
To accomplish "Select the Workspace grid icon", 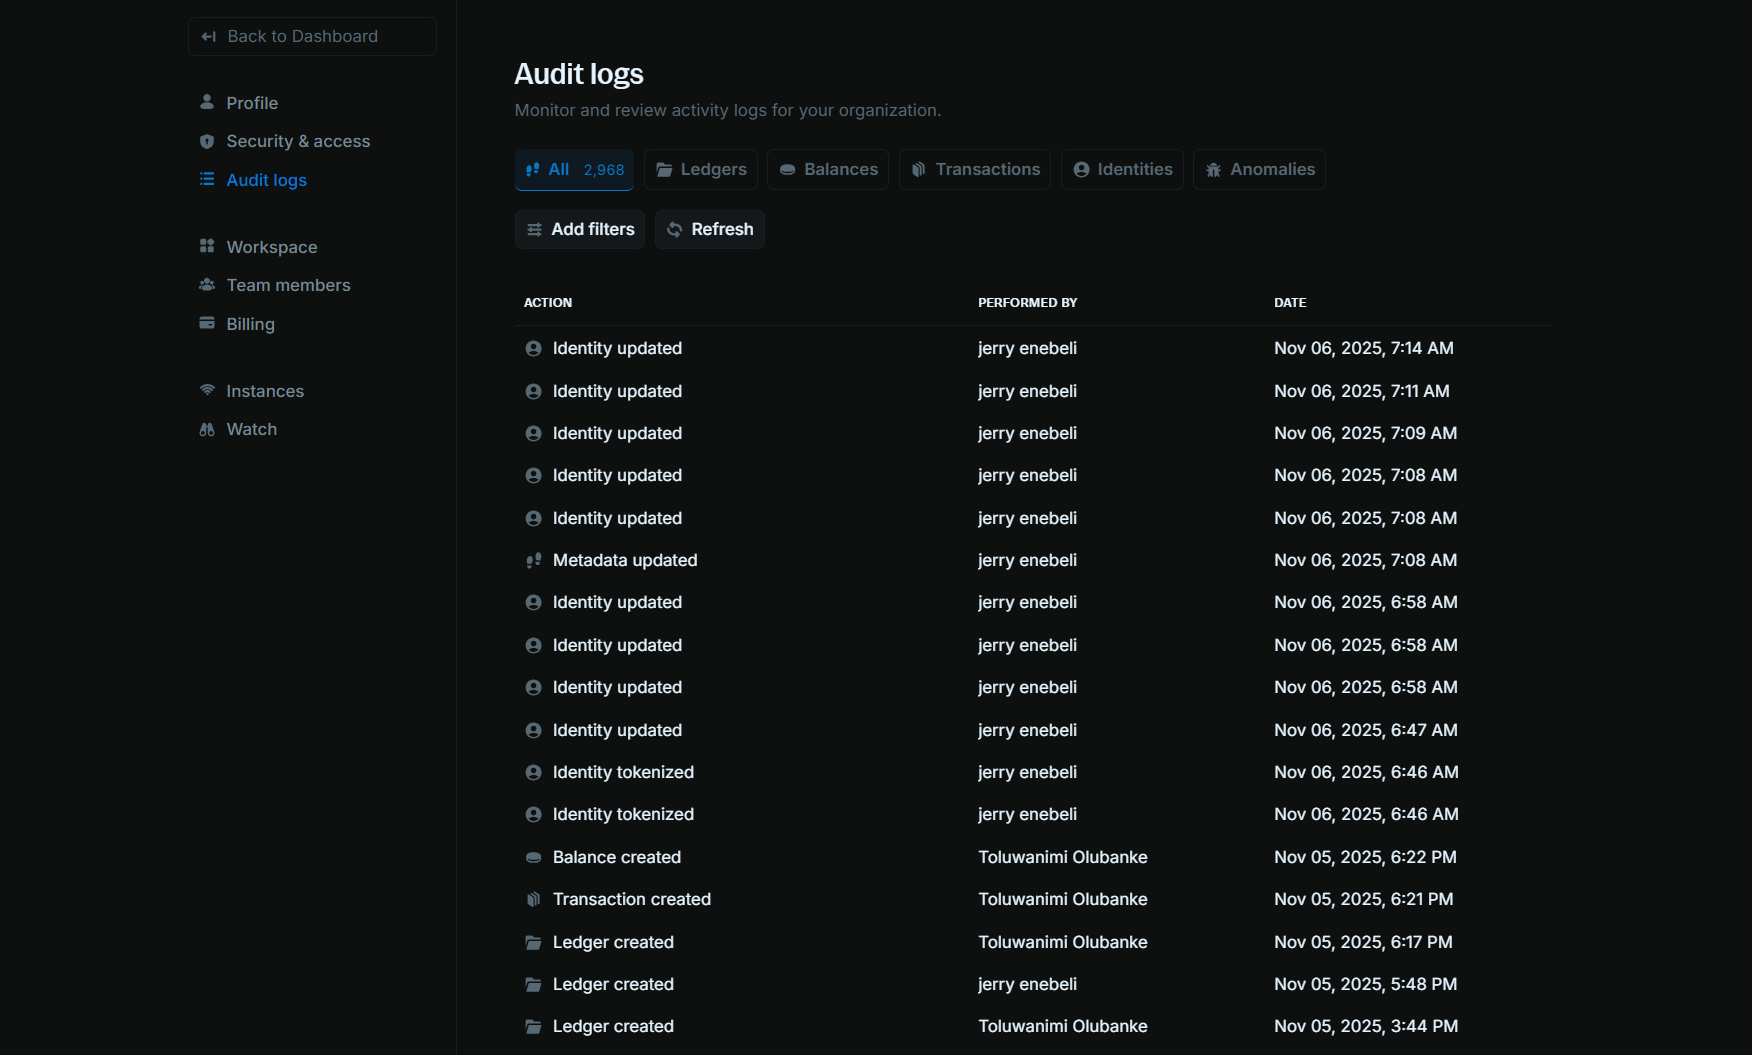I will [206, 246].
